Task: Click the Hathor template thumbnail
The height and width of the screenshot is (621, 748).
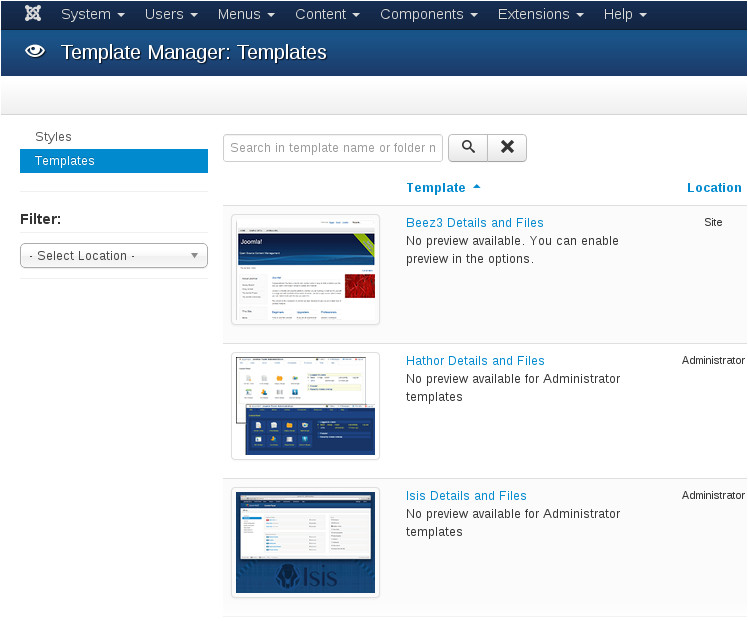Action: point(305,406)
